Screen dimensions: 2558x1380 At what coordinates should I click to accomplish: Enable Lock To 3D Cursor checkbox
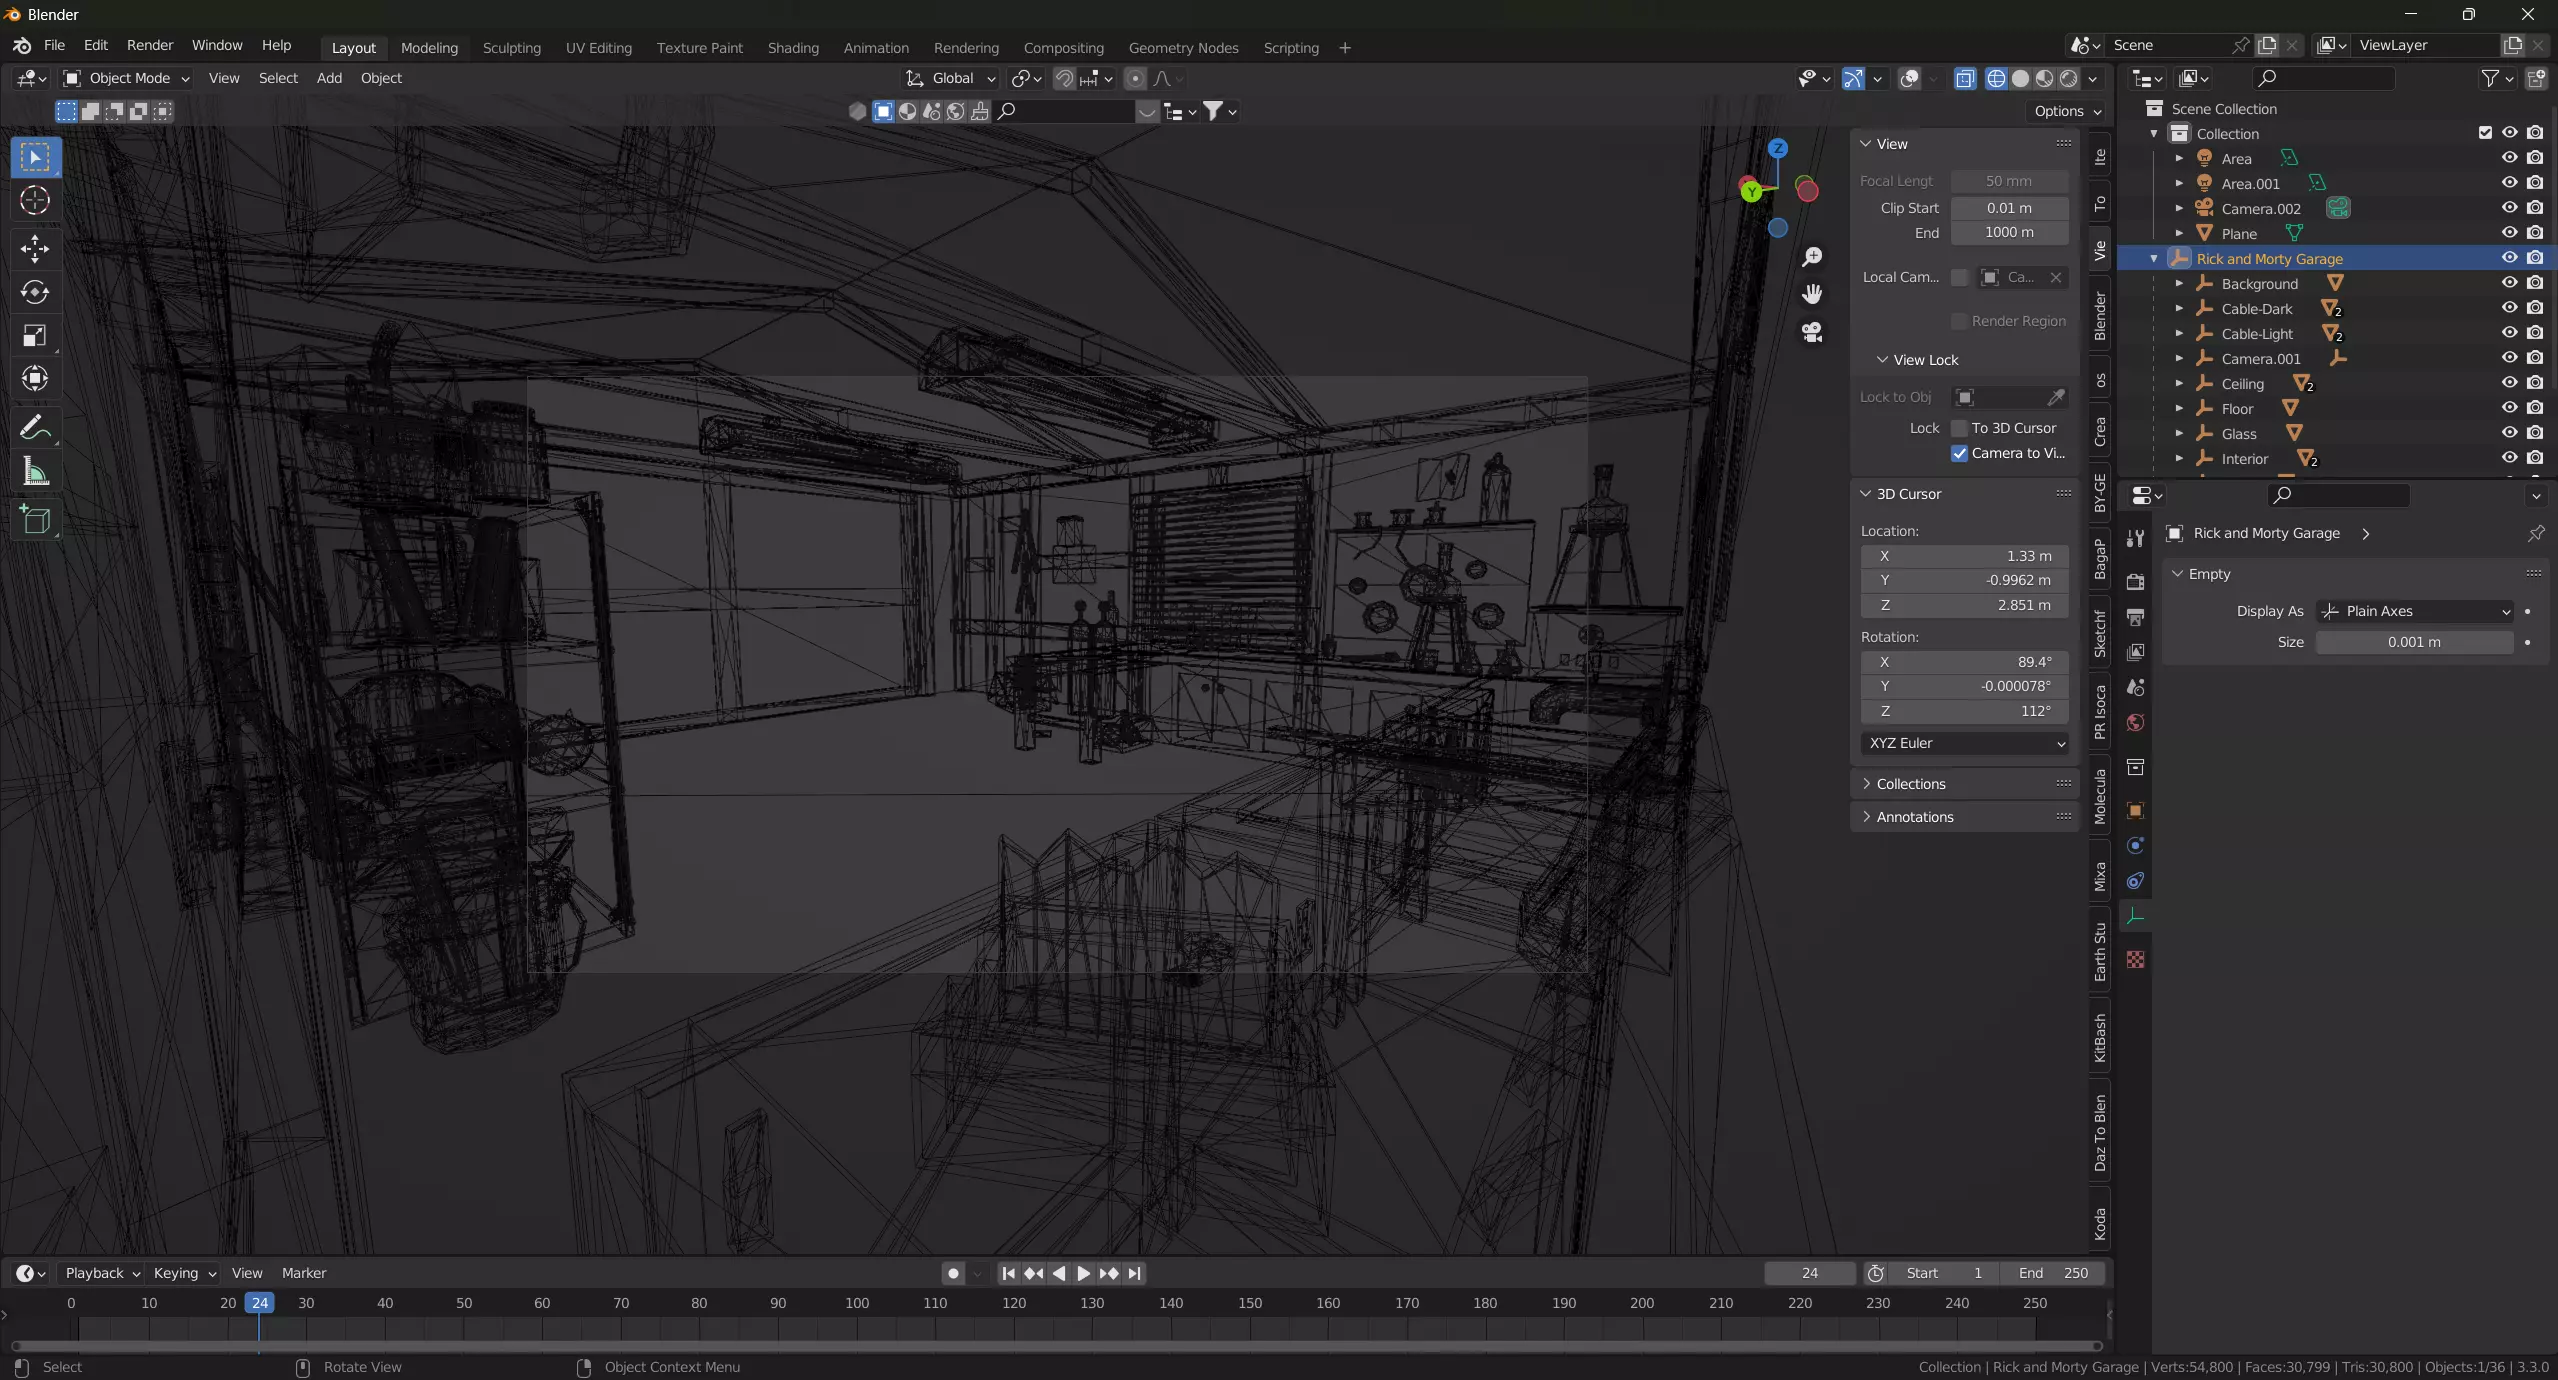1959,428
